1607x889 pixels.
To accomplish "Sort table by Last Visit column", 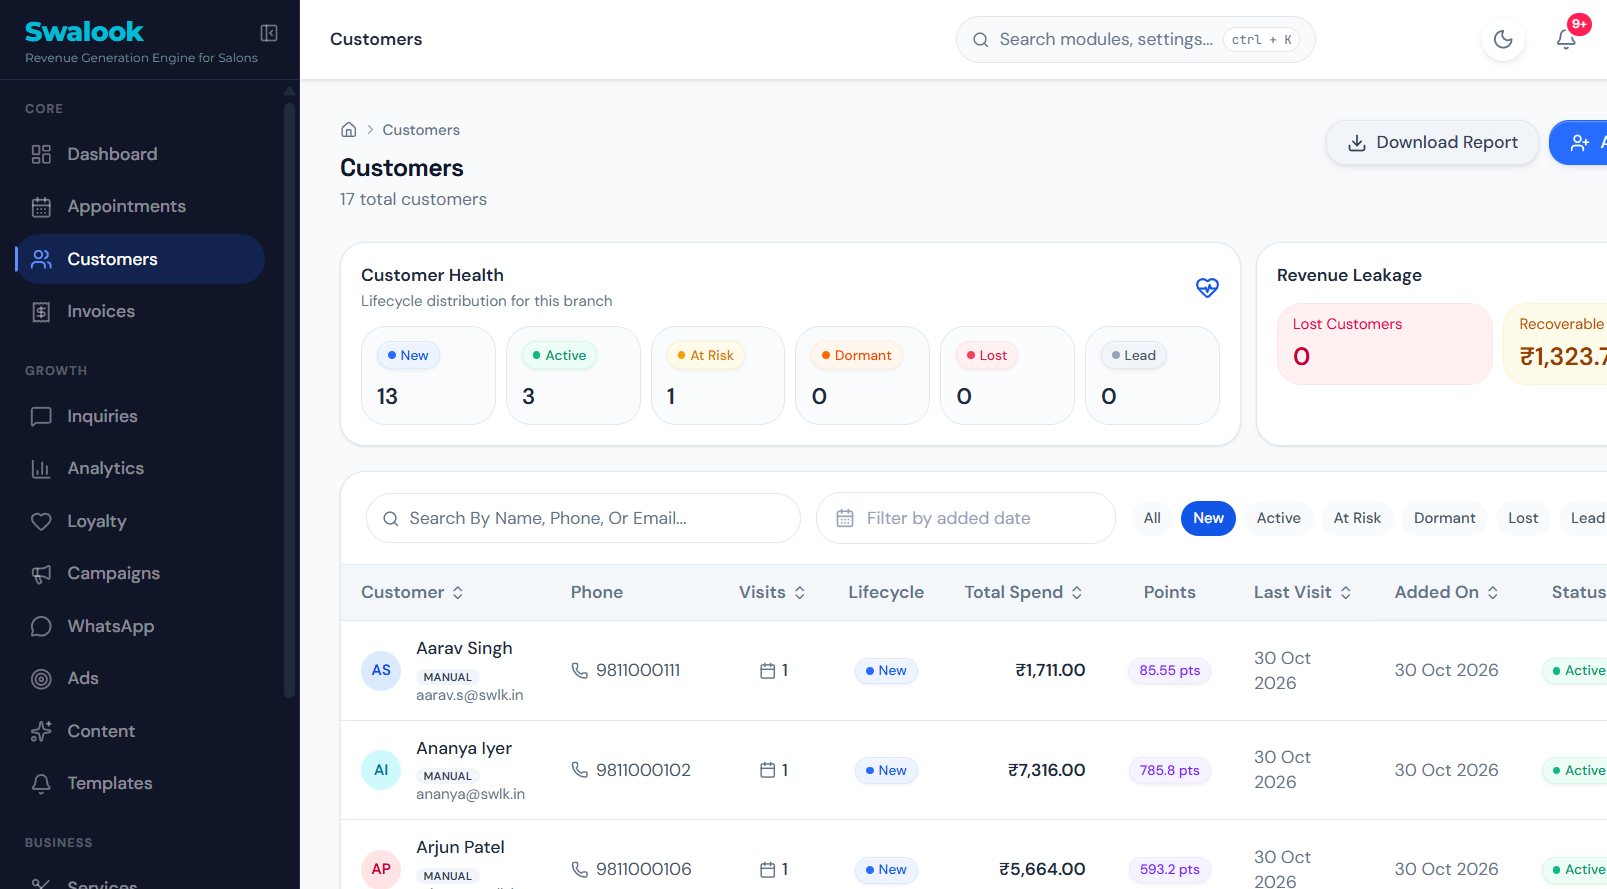I will pos(1302,592).
